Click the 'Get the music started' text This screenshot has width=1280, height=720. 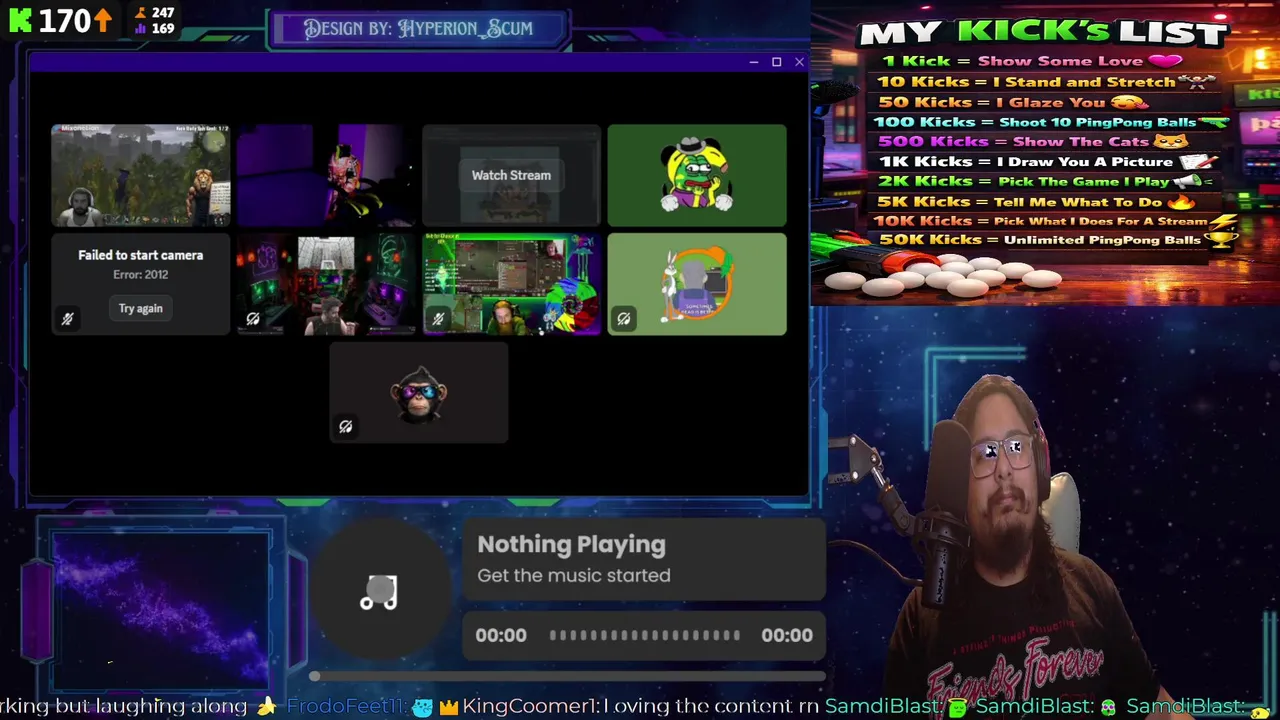[x=574, y=575]
